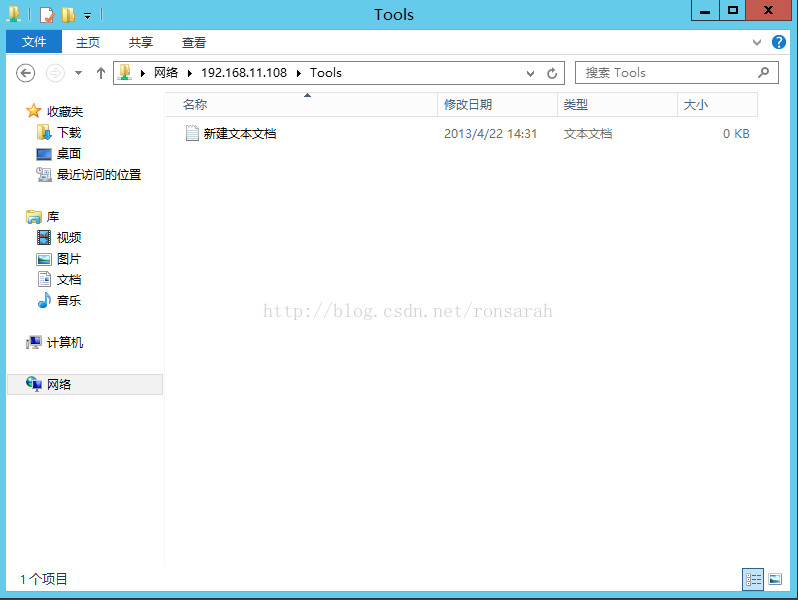Open recent locations dropdown arrow
Viewport: 798px width, 600px height.
pos(78,73)
